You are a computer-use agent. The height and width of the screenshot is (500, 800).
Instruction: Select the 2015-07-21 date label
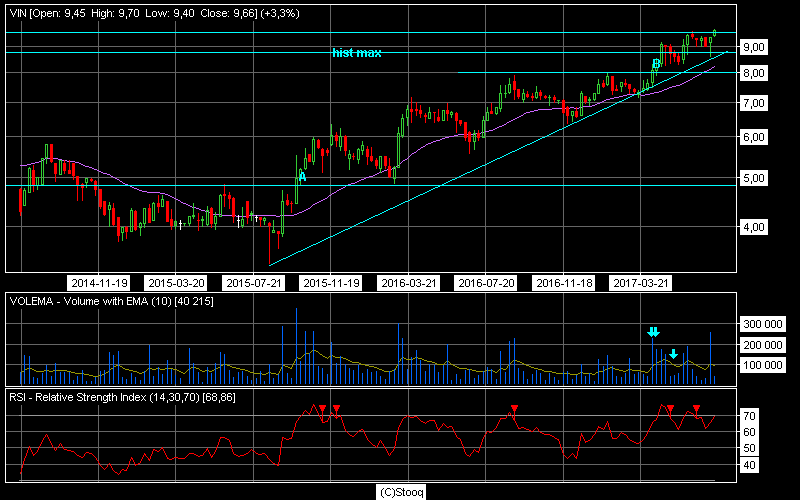[x=254, y=283]
